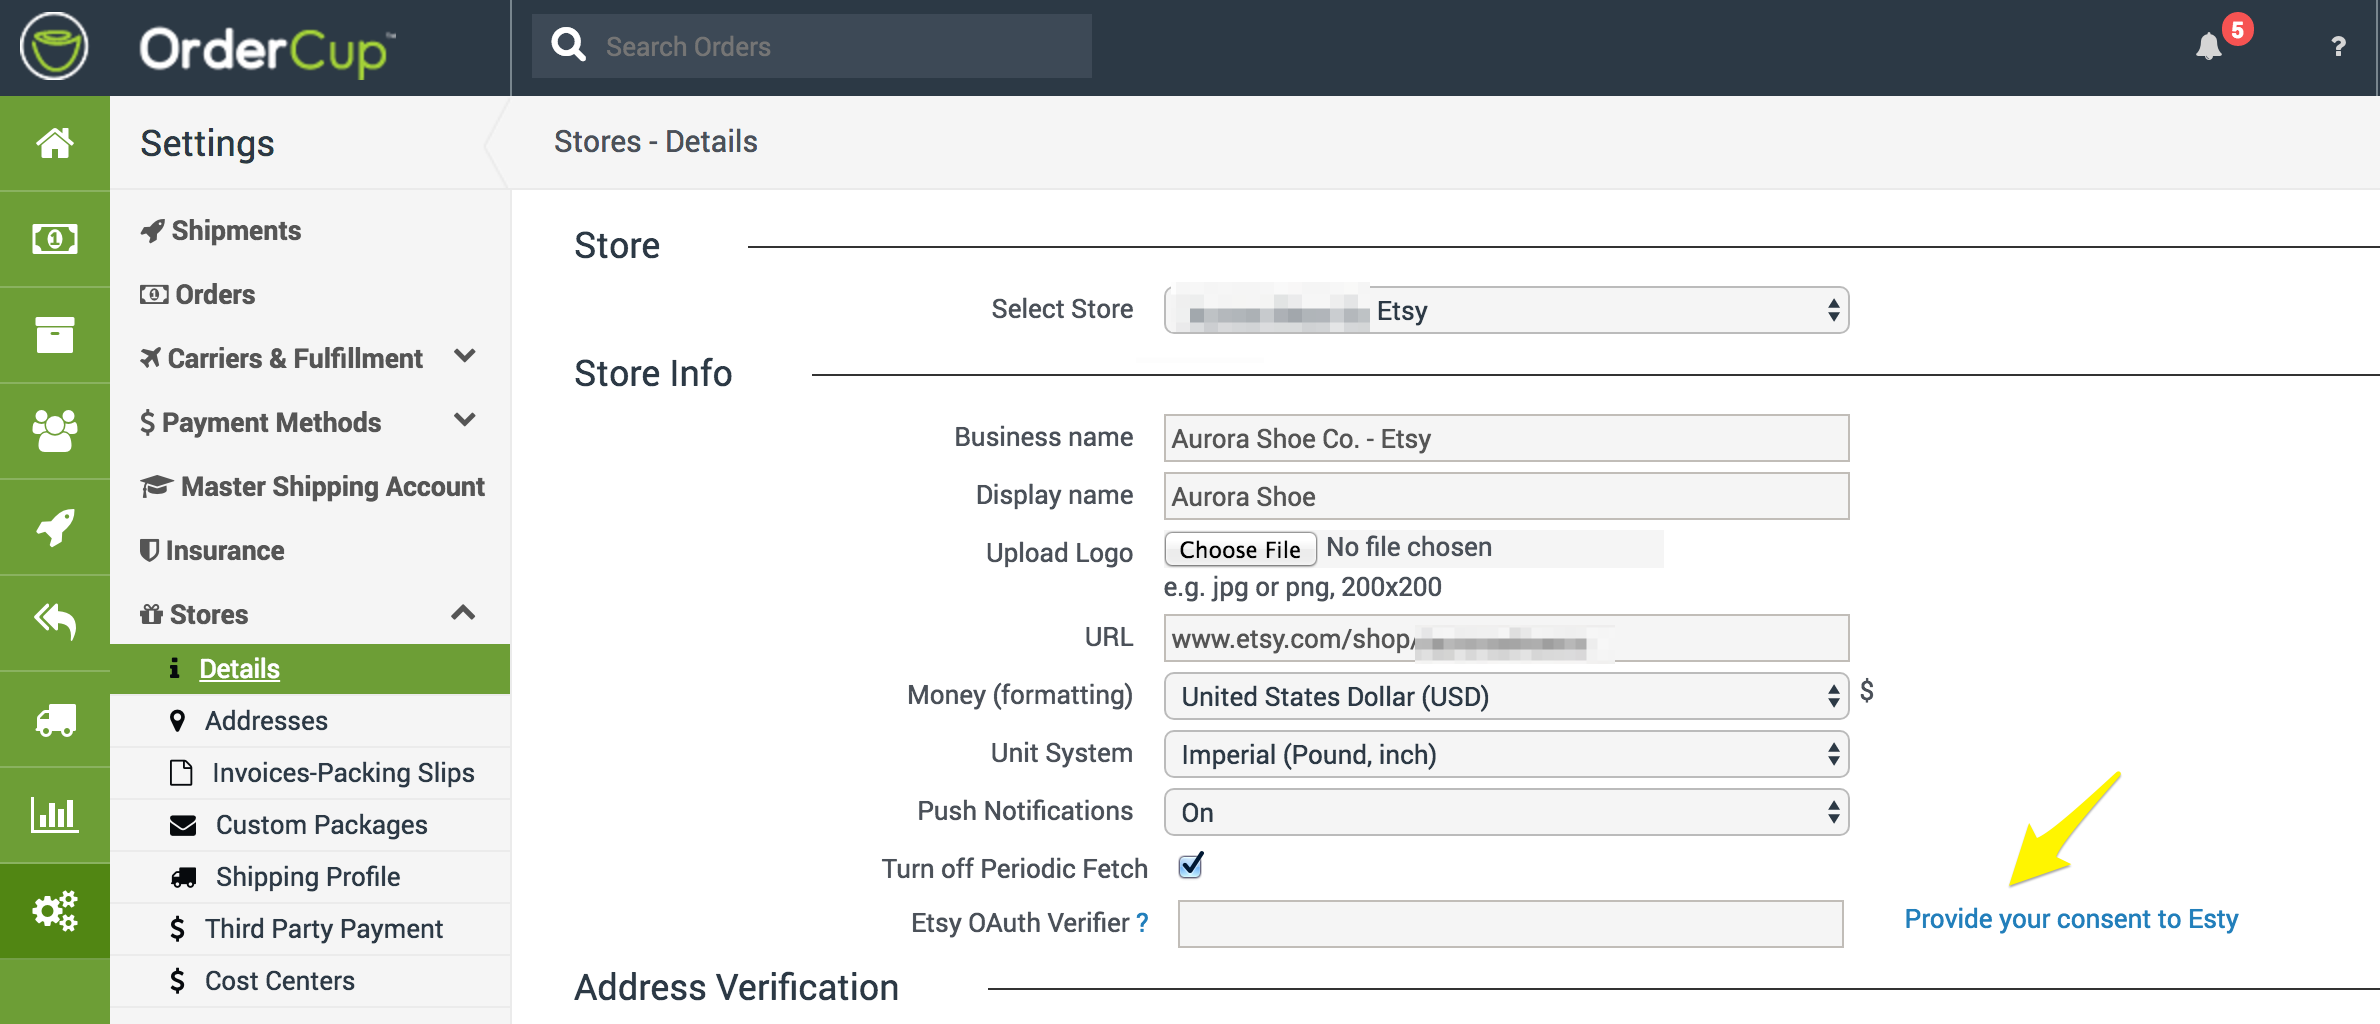
Task: Open Shipments settings menu item
Action: click(220, 230)
